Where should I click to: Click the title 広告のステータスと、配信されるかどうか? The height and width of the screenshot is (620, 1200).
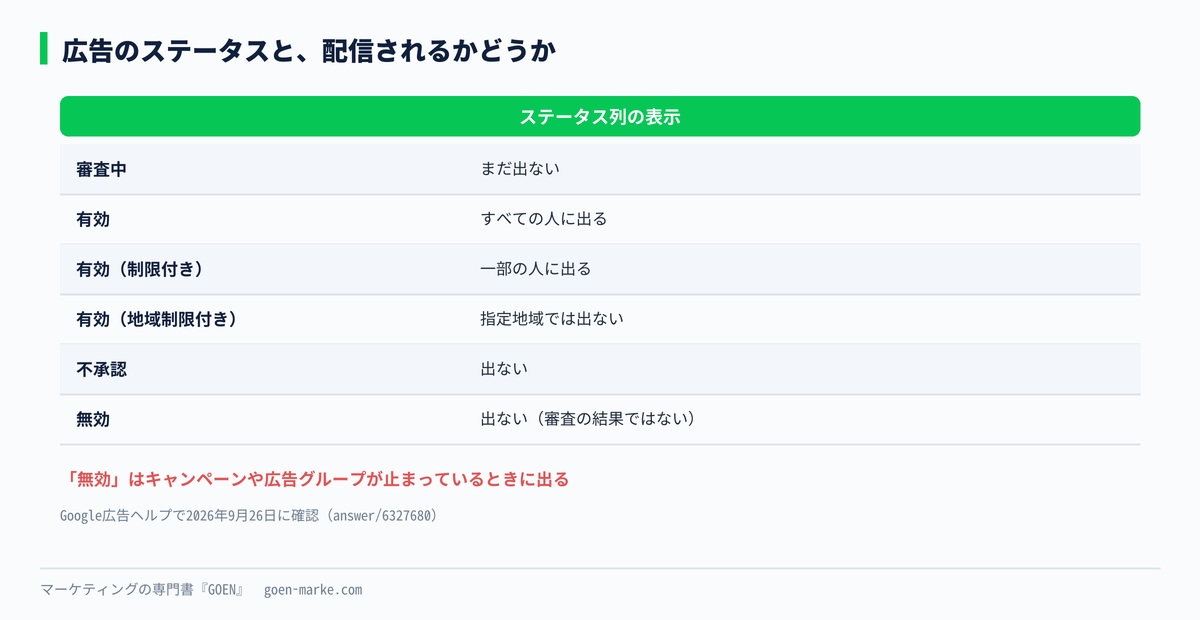[309, 50]
